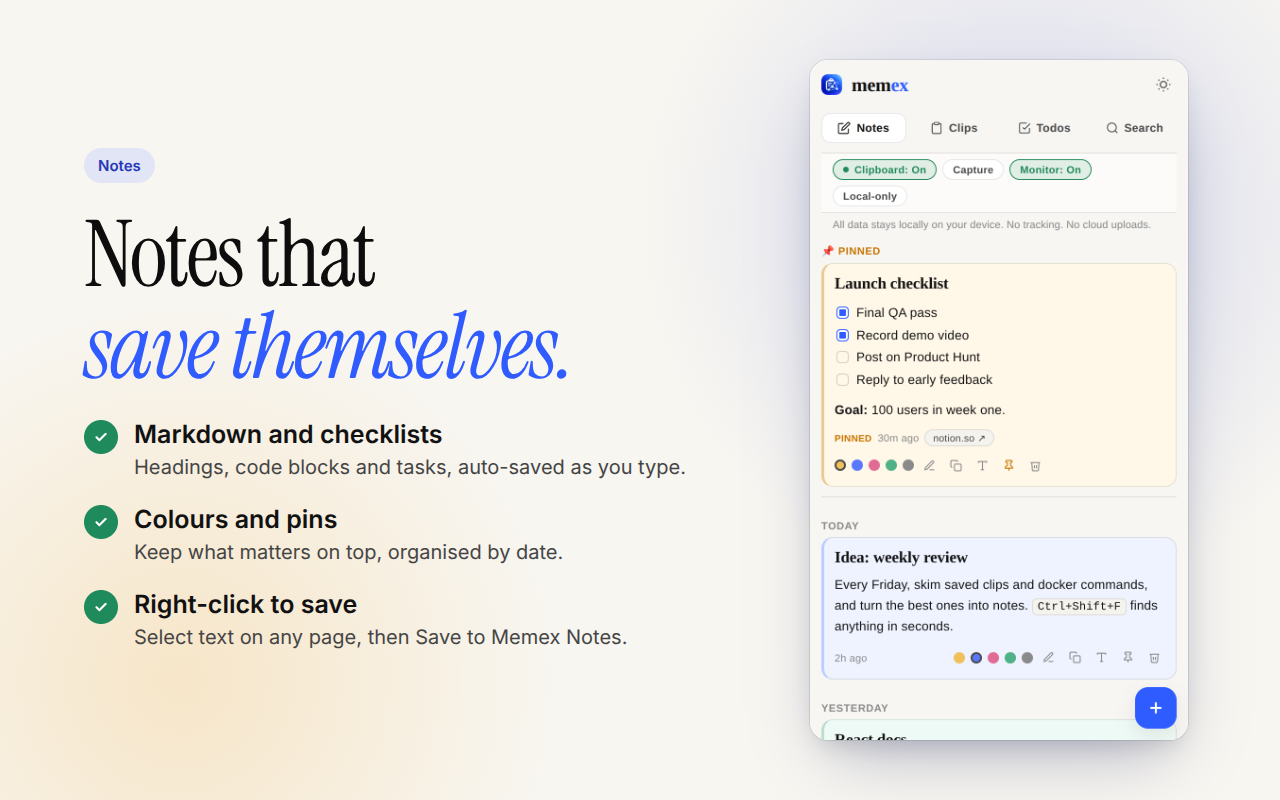Uncheck the Record demo video checkbox
Viewport: 1280px width, 800px height.
click(x=842, y=335)
